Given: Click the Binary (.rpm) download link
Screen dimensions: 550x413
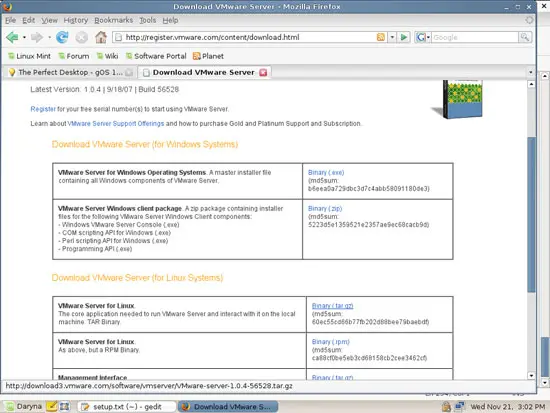Looking at the screenshot, I should (330, 342).
